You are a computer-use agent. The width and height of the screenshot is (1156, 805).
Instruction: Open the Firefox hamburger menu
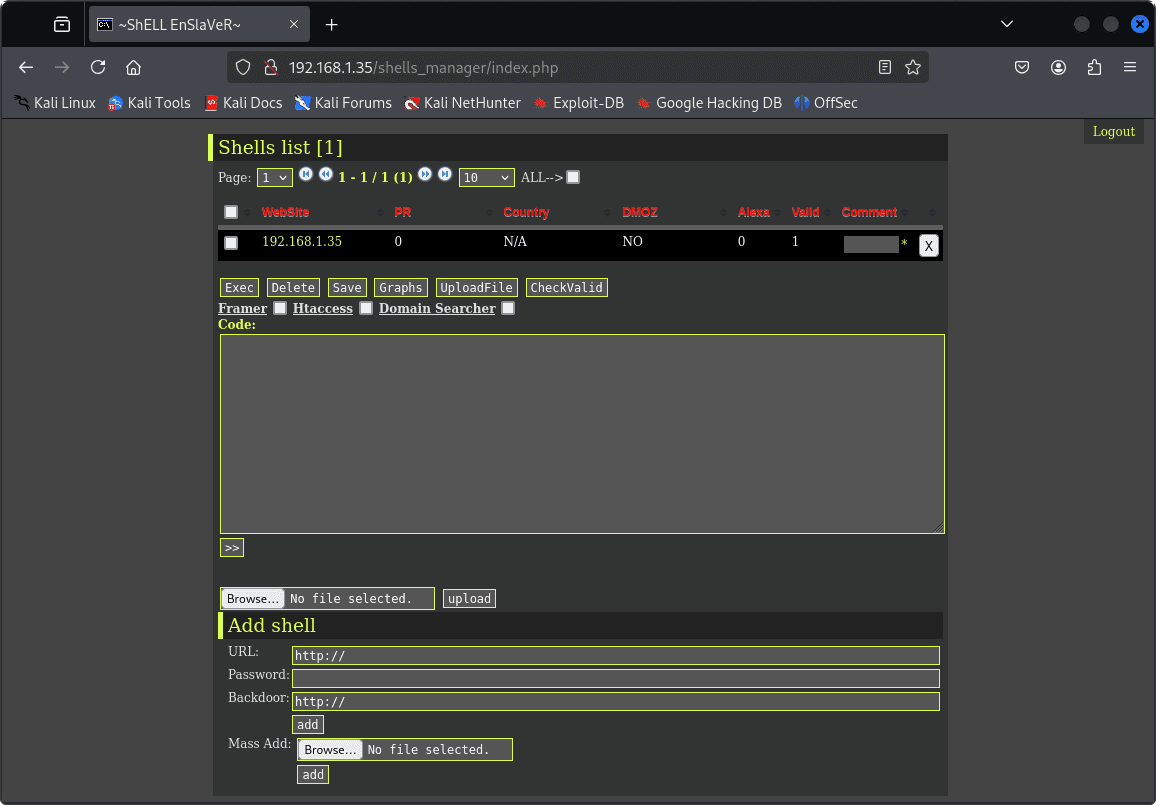coord(1130,67)
